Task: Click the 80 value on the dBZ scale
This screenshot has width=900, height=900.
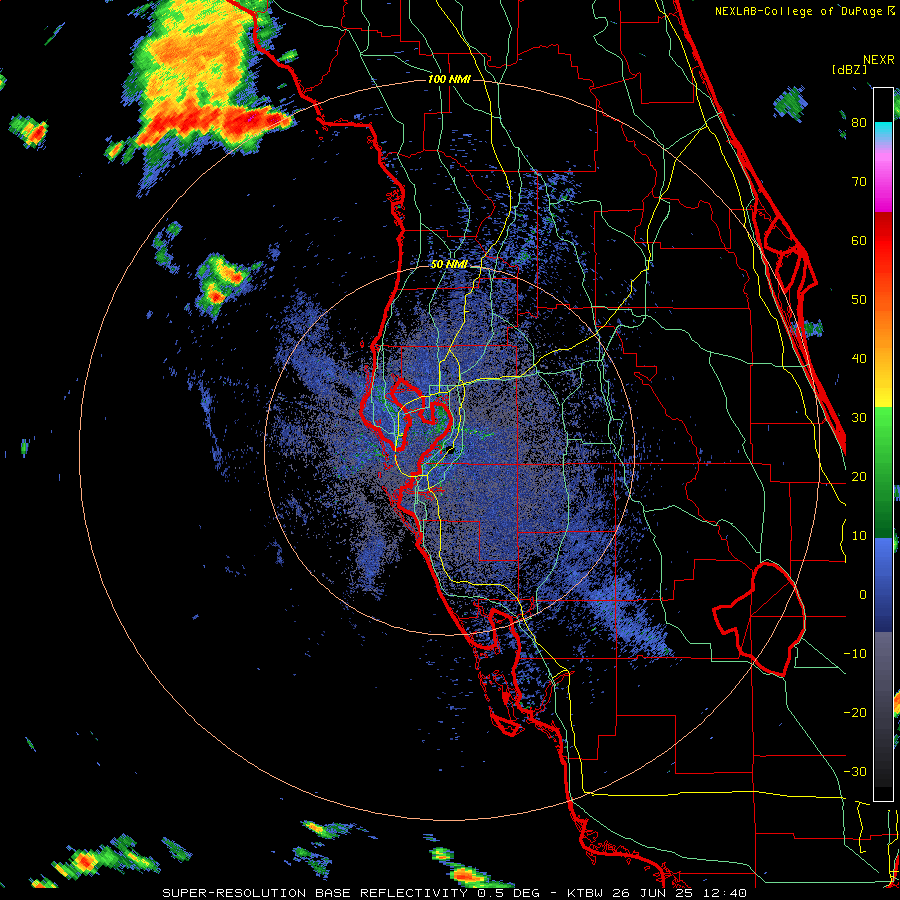Action: [x=859, y=123]
